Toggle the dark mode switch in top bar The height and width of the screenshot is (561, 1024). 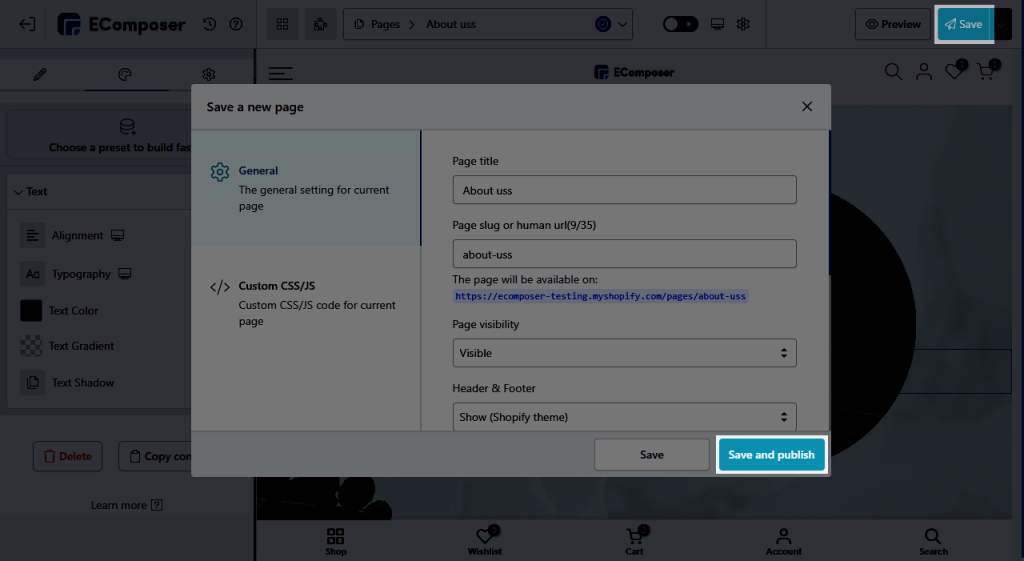[680, 24]
